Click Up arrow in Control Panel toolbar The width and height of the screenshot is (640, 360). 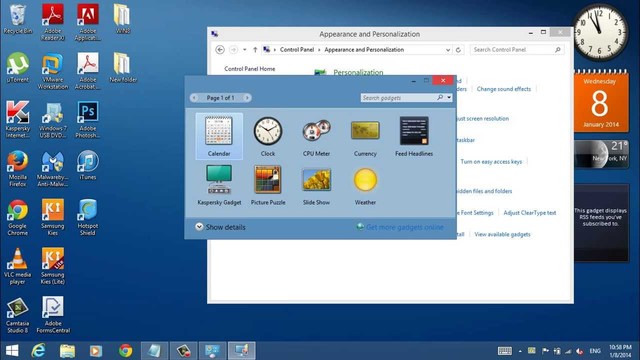(255, 50)
